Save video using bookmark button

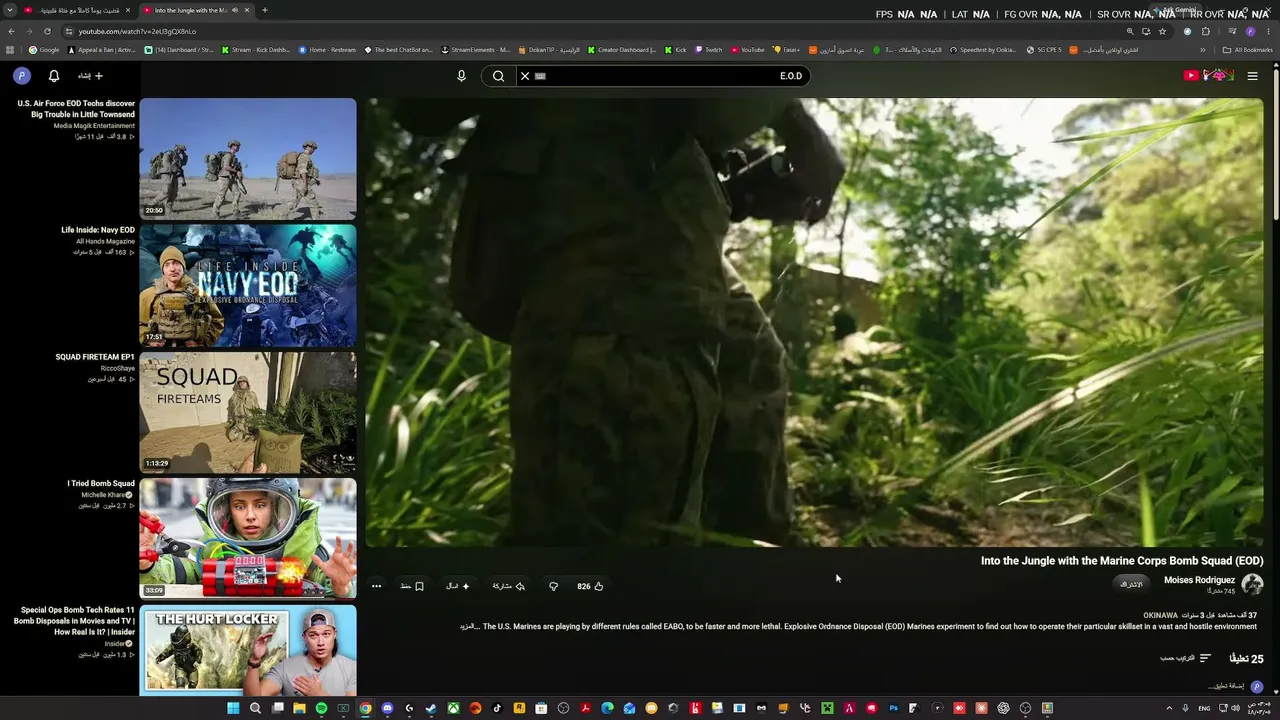click(412, 586)
